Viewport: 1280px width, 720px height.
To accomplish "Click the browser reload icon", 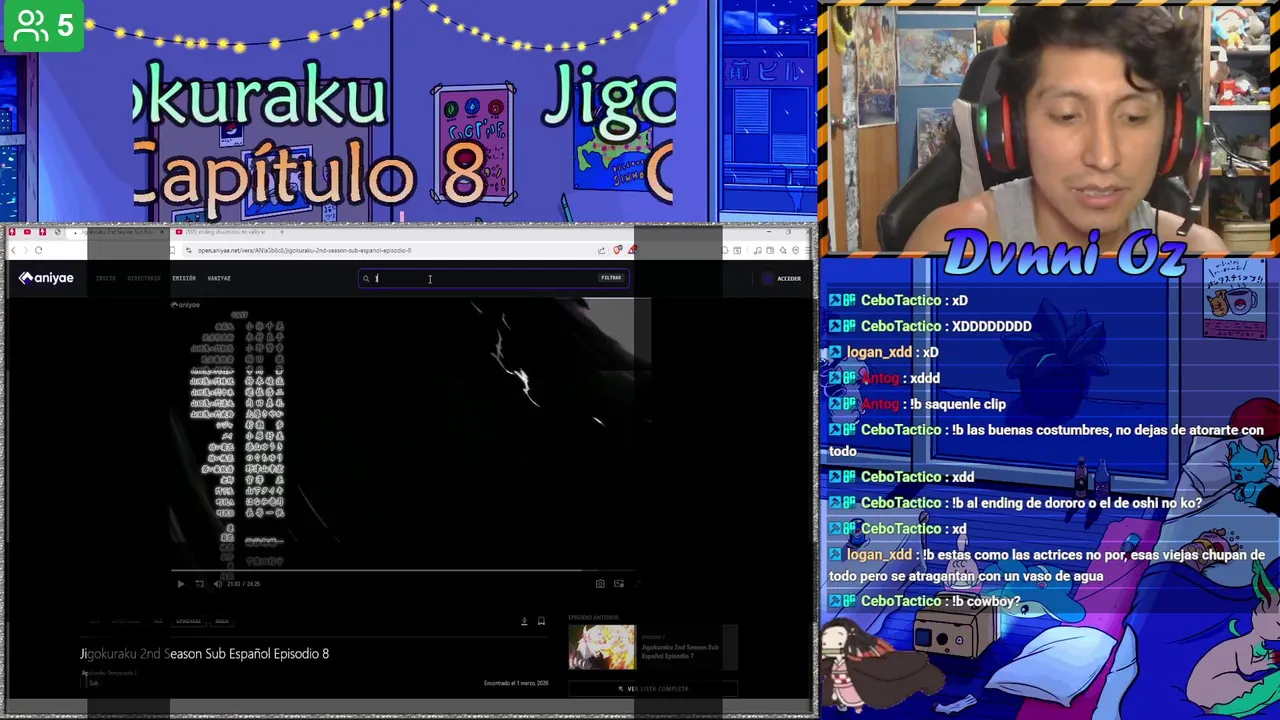I will (38, 250).
